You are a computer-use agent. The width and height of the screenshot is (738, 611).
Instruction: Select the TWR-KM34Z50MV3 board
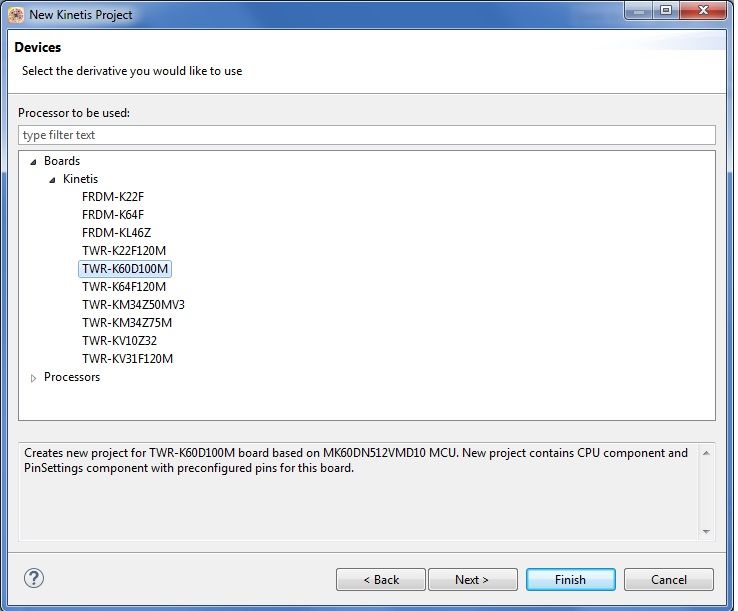pos(133,305)
